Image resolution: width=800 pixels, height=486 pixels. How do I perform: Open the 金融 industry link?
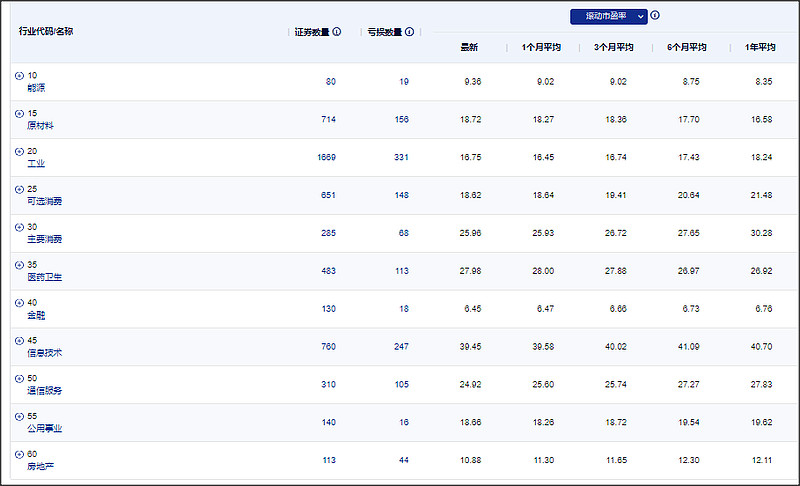point(36,315)
